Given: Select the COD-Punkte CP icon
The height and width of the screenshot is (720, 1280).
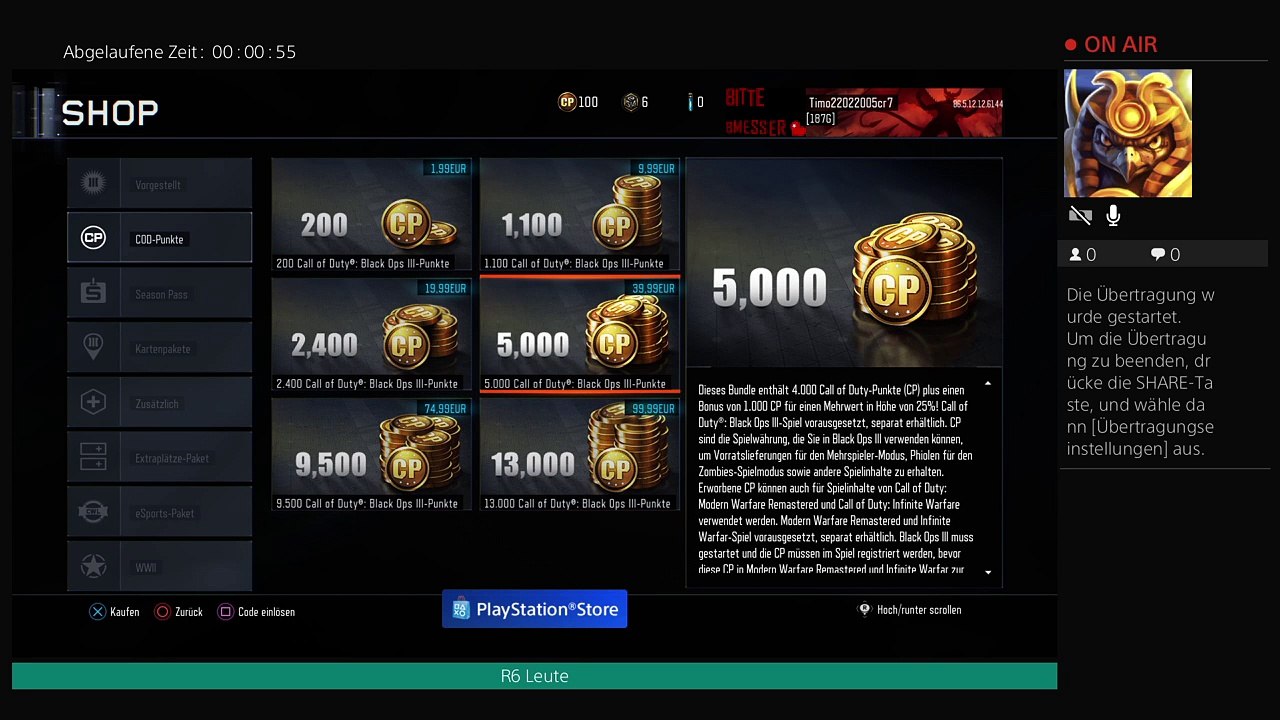Looking at the screenshot, I should coord(93,238).
